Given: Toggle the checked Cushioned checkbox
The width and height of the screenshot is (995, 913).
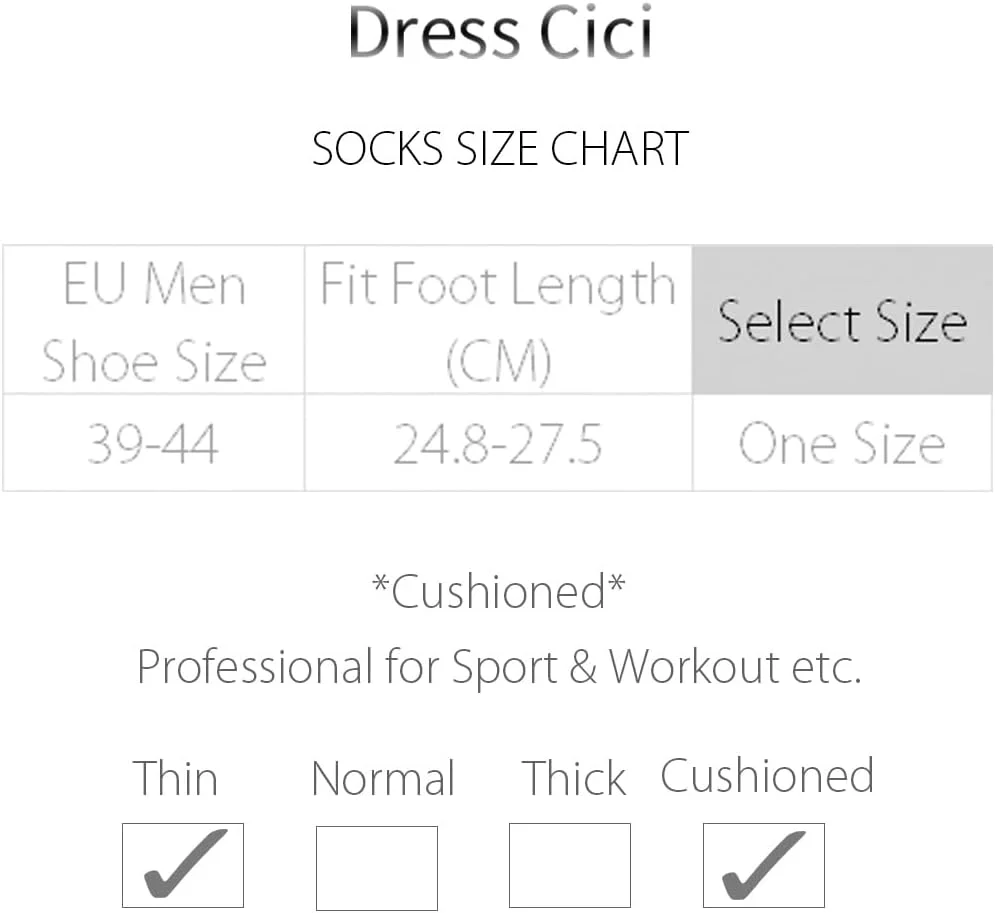Looking at the screenshot, I should (763, 865).
